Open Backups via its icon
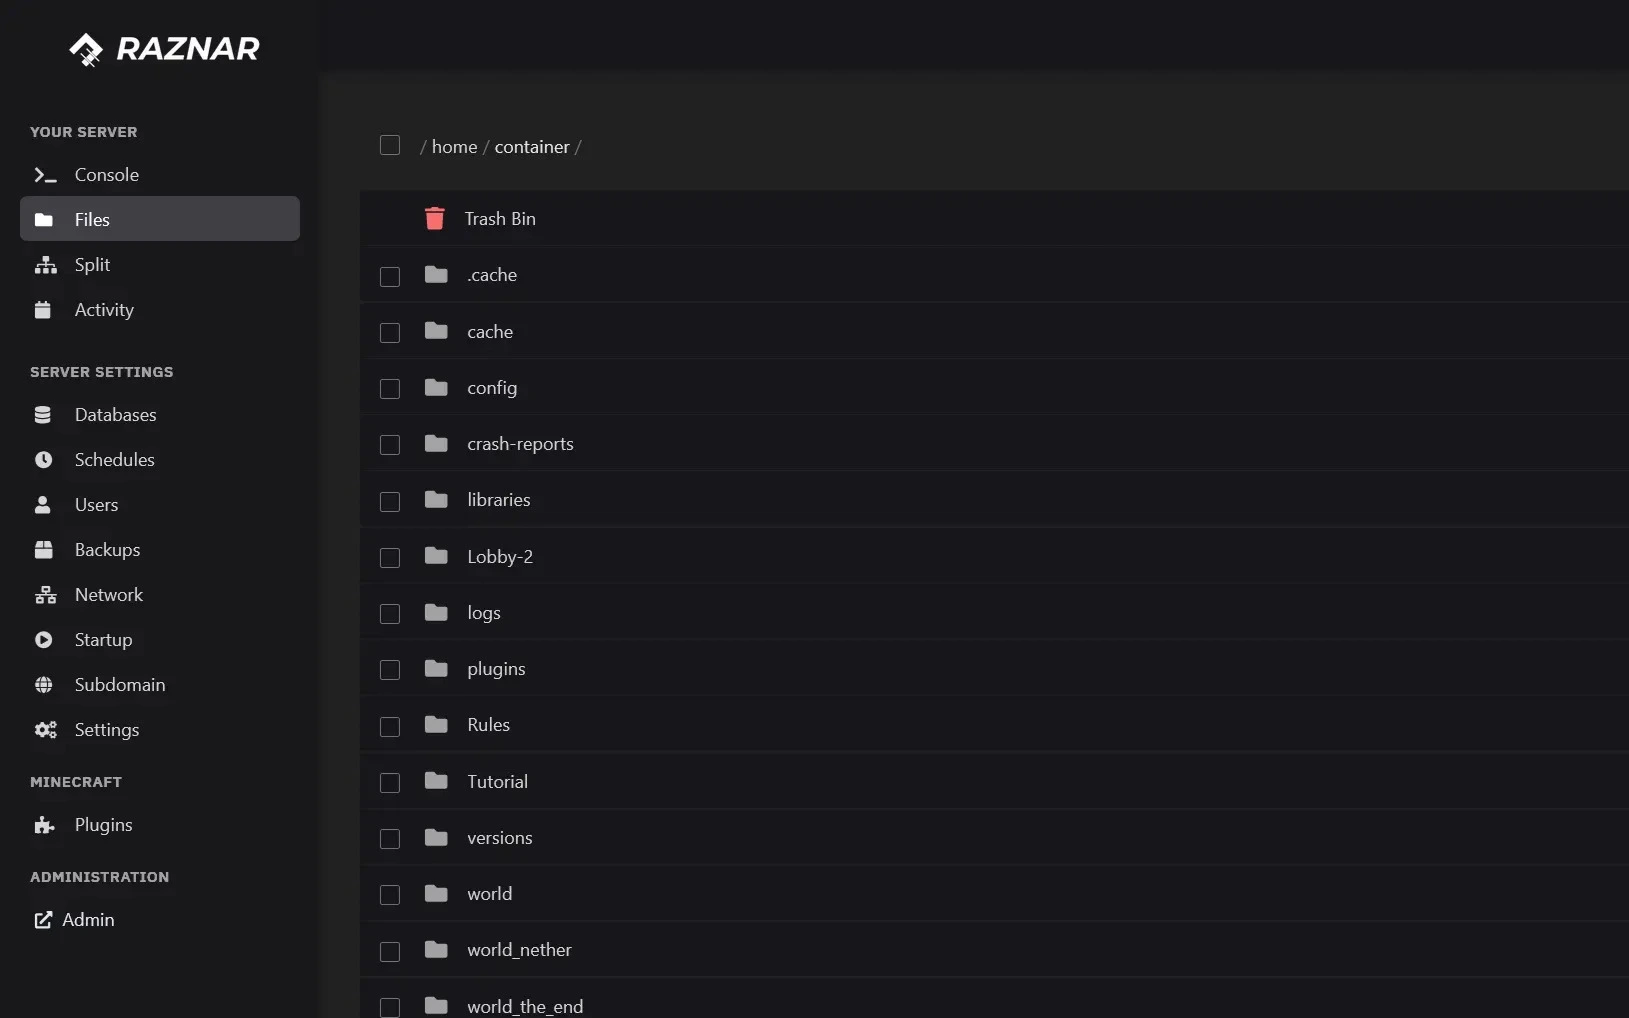Image resolution: width=1629 pixels, height=1018 pixels. [x=44, y=550]
